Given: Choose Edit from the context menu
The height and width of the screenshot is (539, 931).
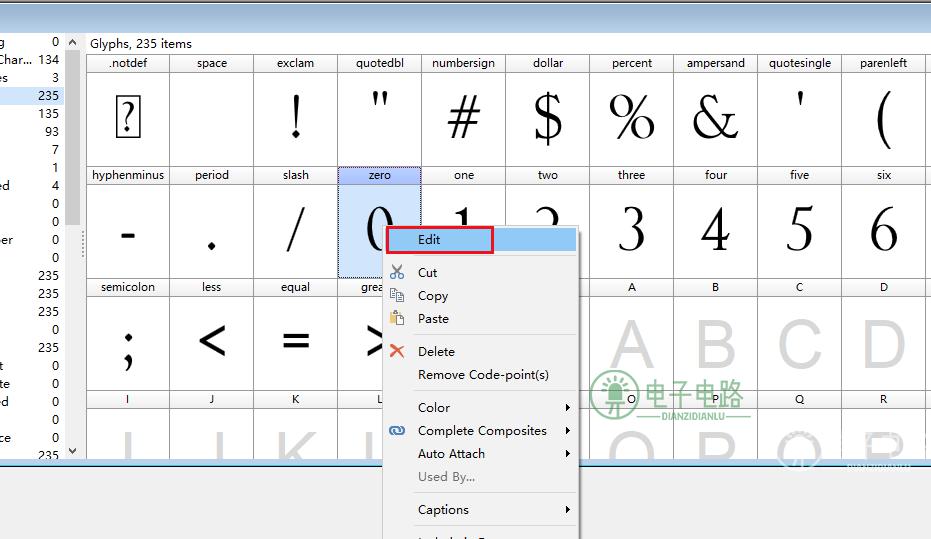Looking at the screenshot, I should click(x=481, y=240).
